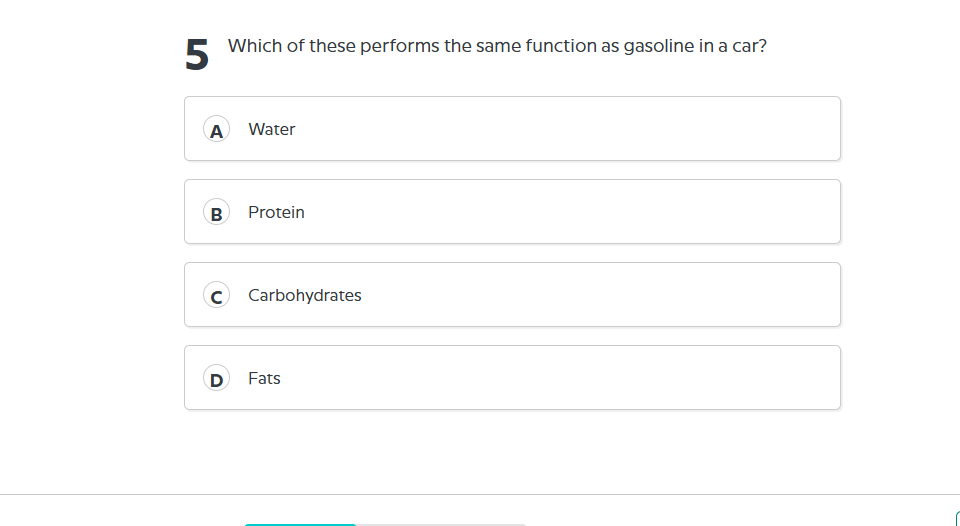Select the letter D answer badge
960x526 pixels.
(216, 378)
